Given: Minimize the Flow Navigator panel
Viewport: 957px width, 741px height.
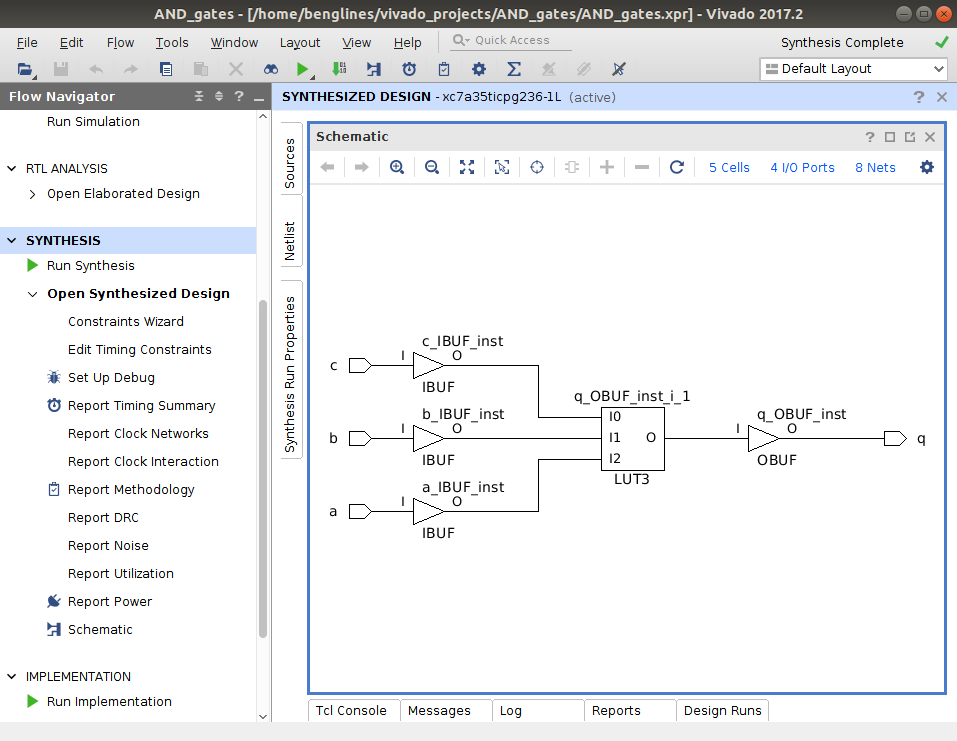Looking at the screenshot, I should pyautogui.click(x=259, y=98).
